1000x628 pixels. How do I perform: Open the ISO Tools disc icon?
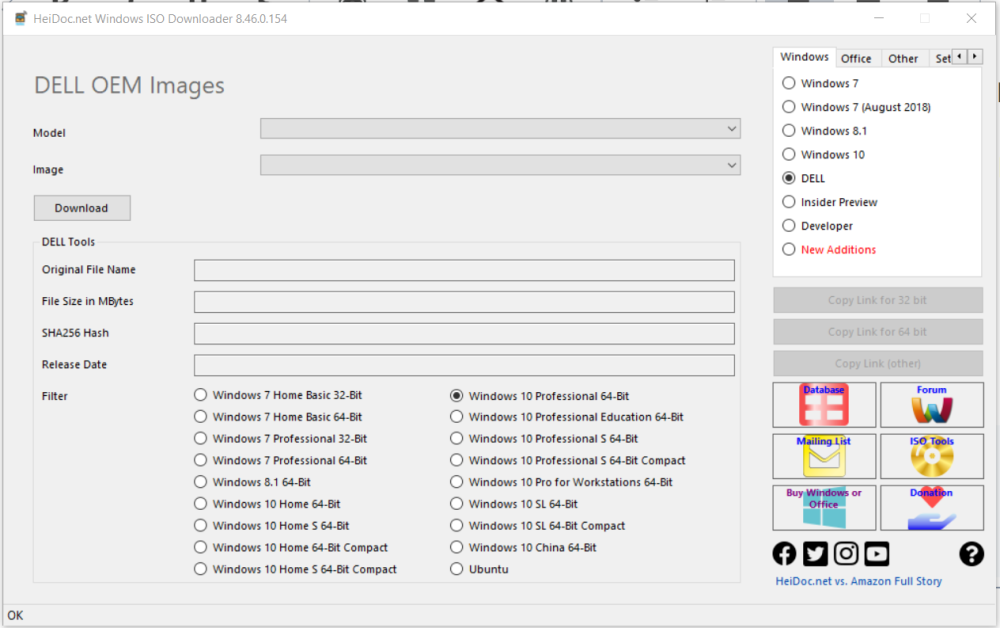[932, 456]
